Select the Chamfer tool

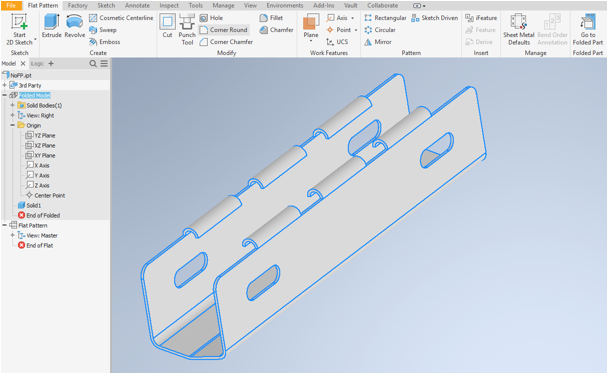coord(277,30)
